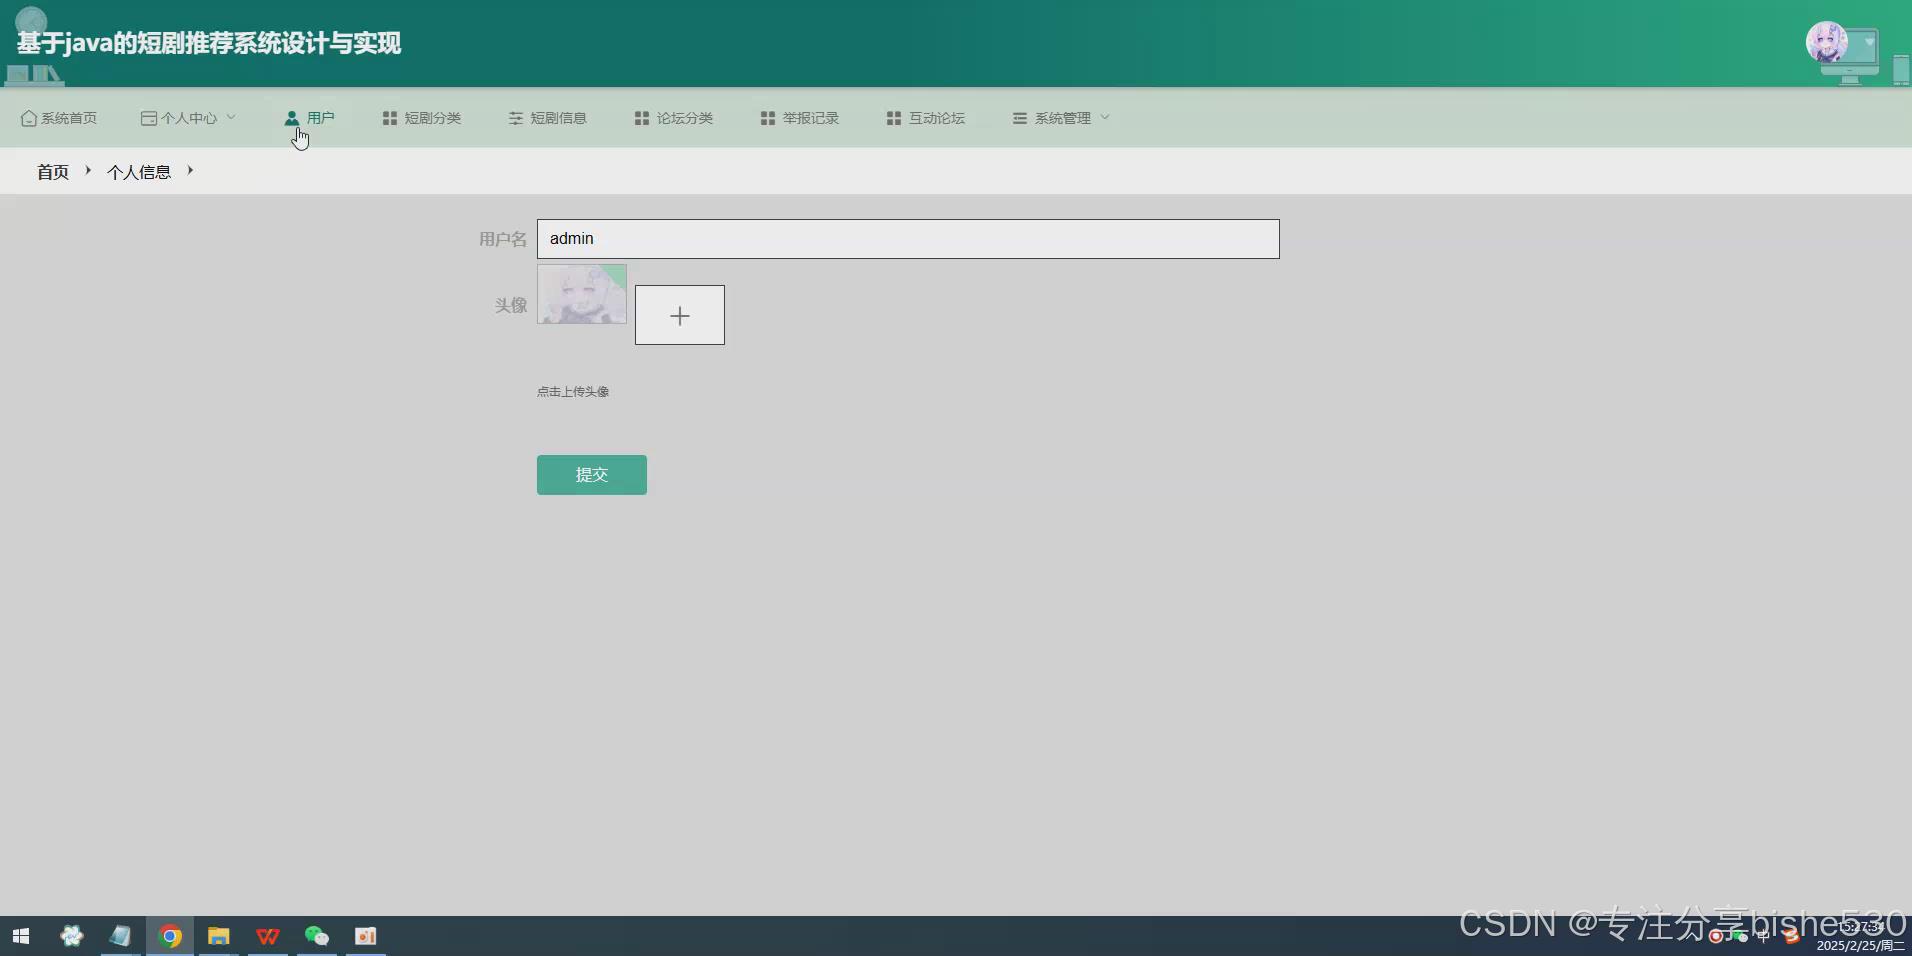Open WPS Office from taskbar
Image resolution: width=1912 pixels, height=956 pixels.
(268, 936)
